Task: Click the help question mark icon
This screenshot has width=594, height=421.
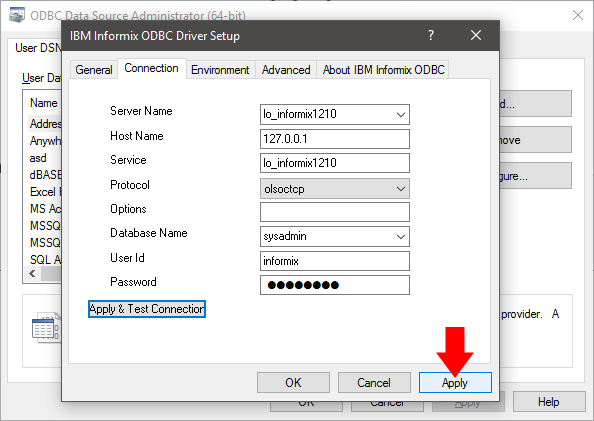Action: [x=431, y=35]
